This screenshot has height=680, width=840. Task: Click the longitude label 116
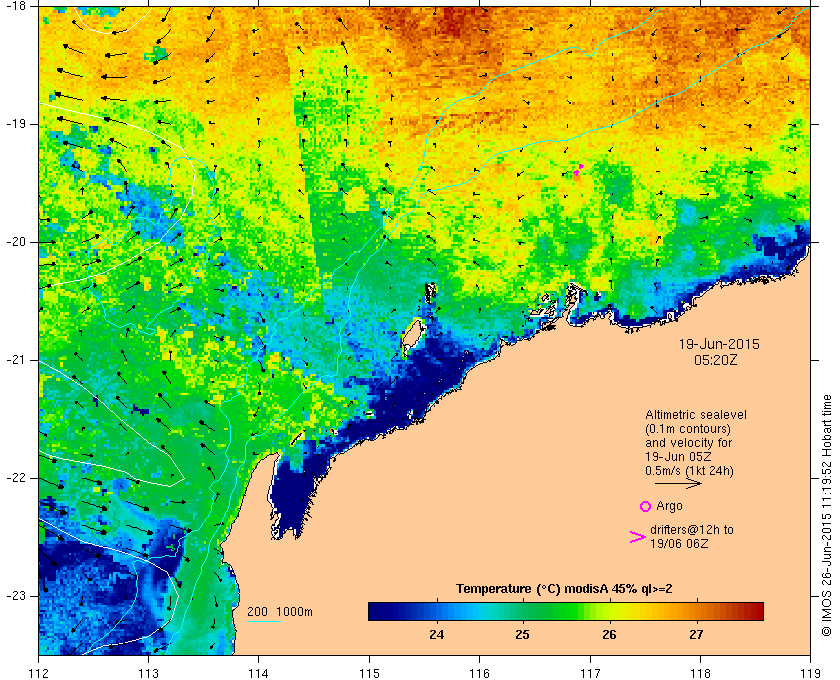click(x=479, y=673)
